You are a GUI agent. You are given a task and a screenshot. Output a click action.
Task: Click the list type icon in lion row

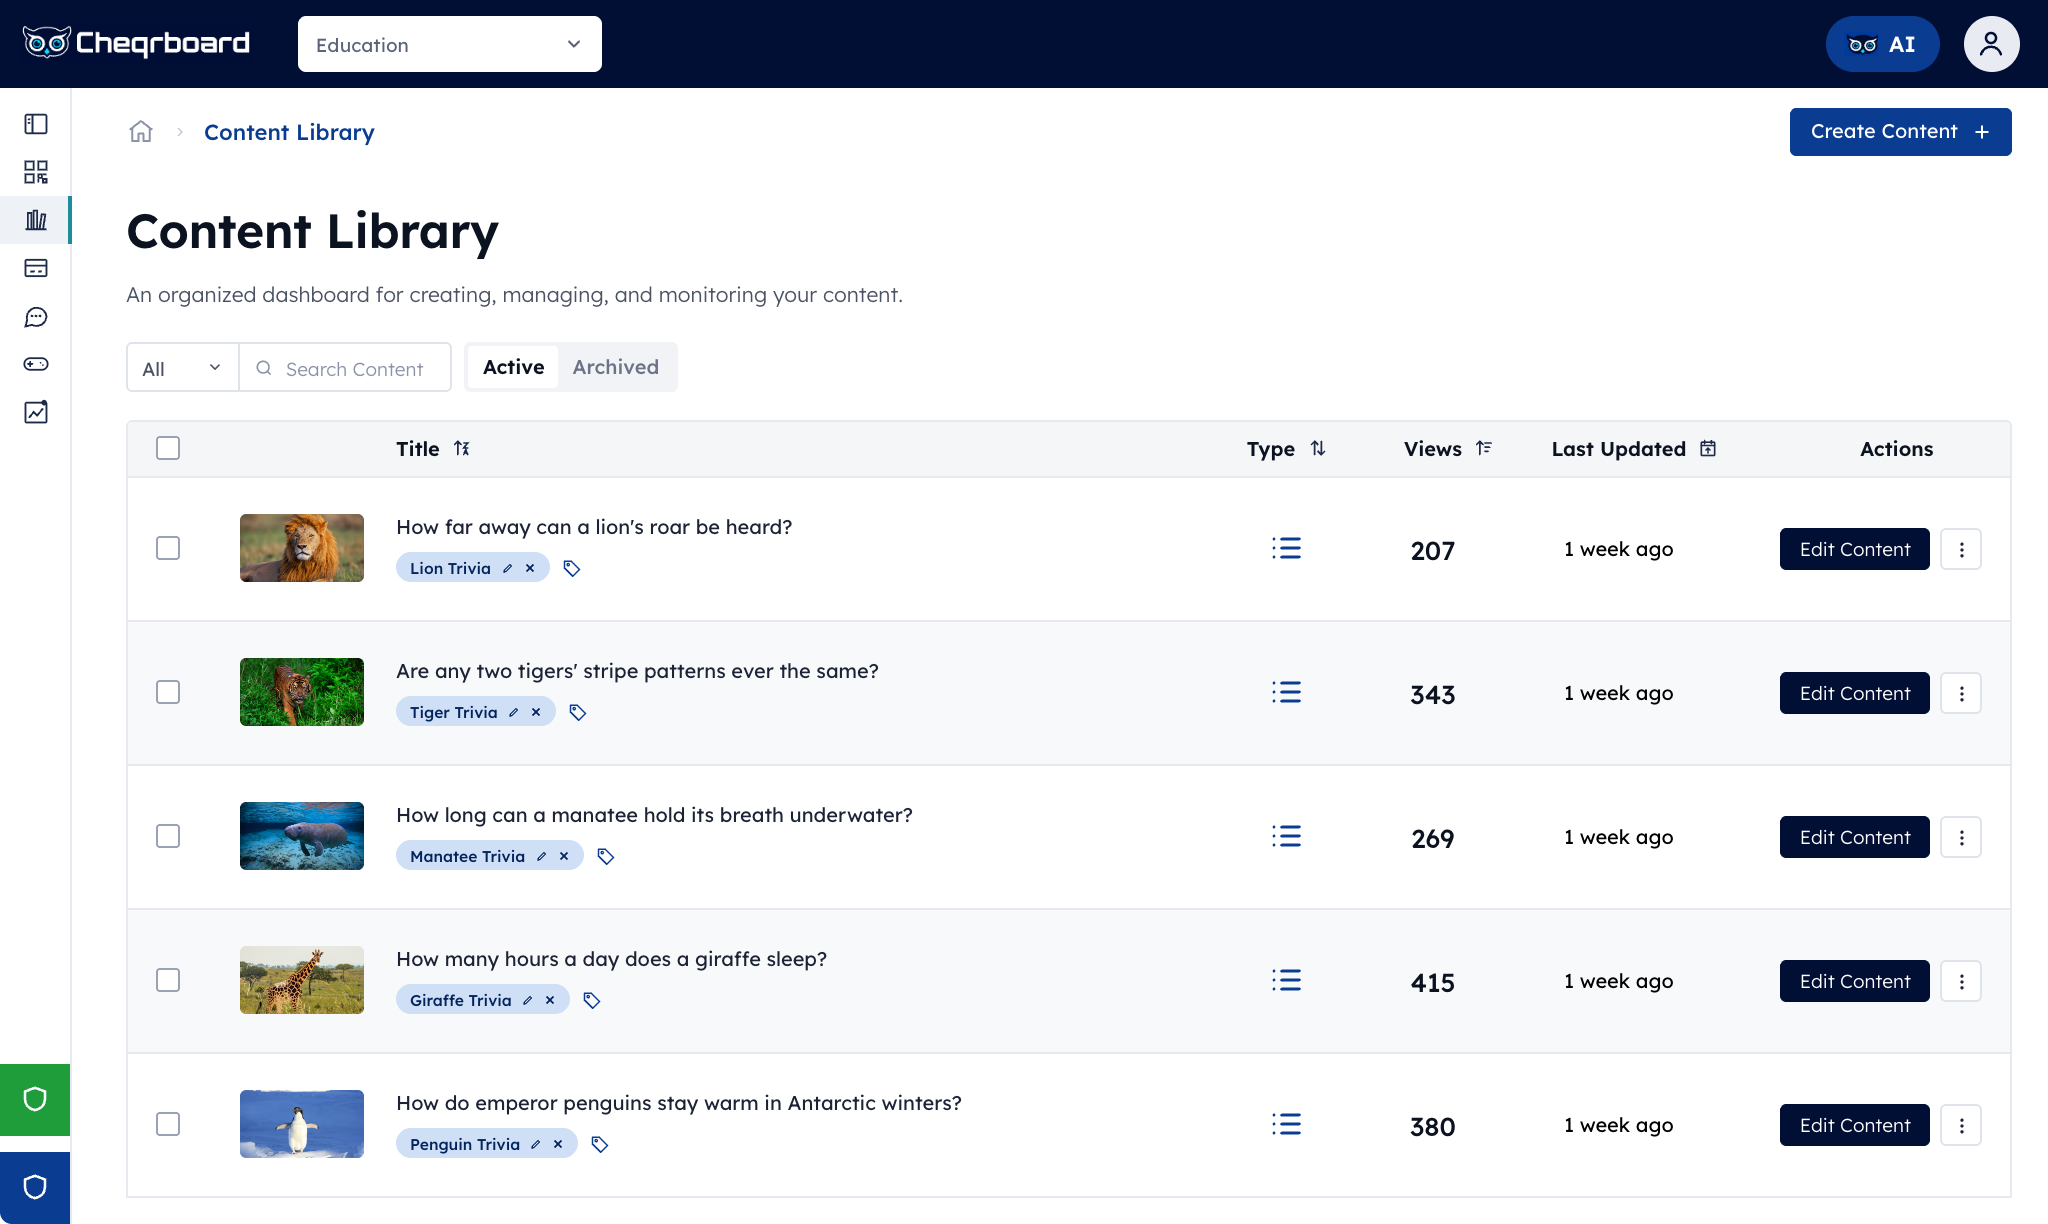[1286, 548]
